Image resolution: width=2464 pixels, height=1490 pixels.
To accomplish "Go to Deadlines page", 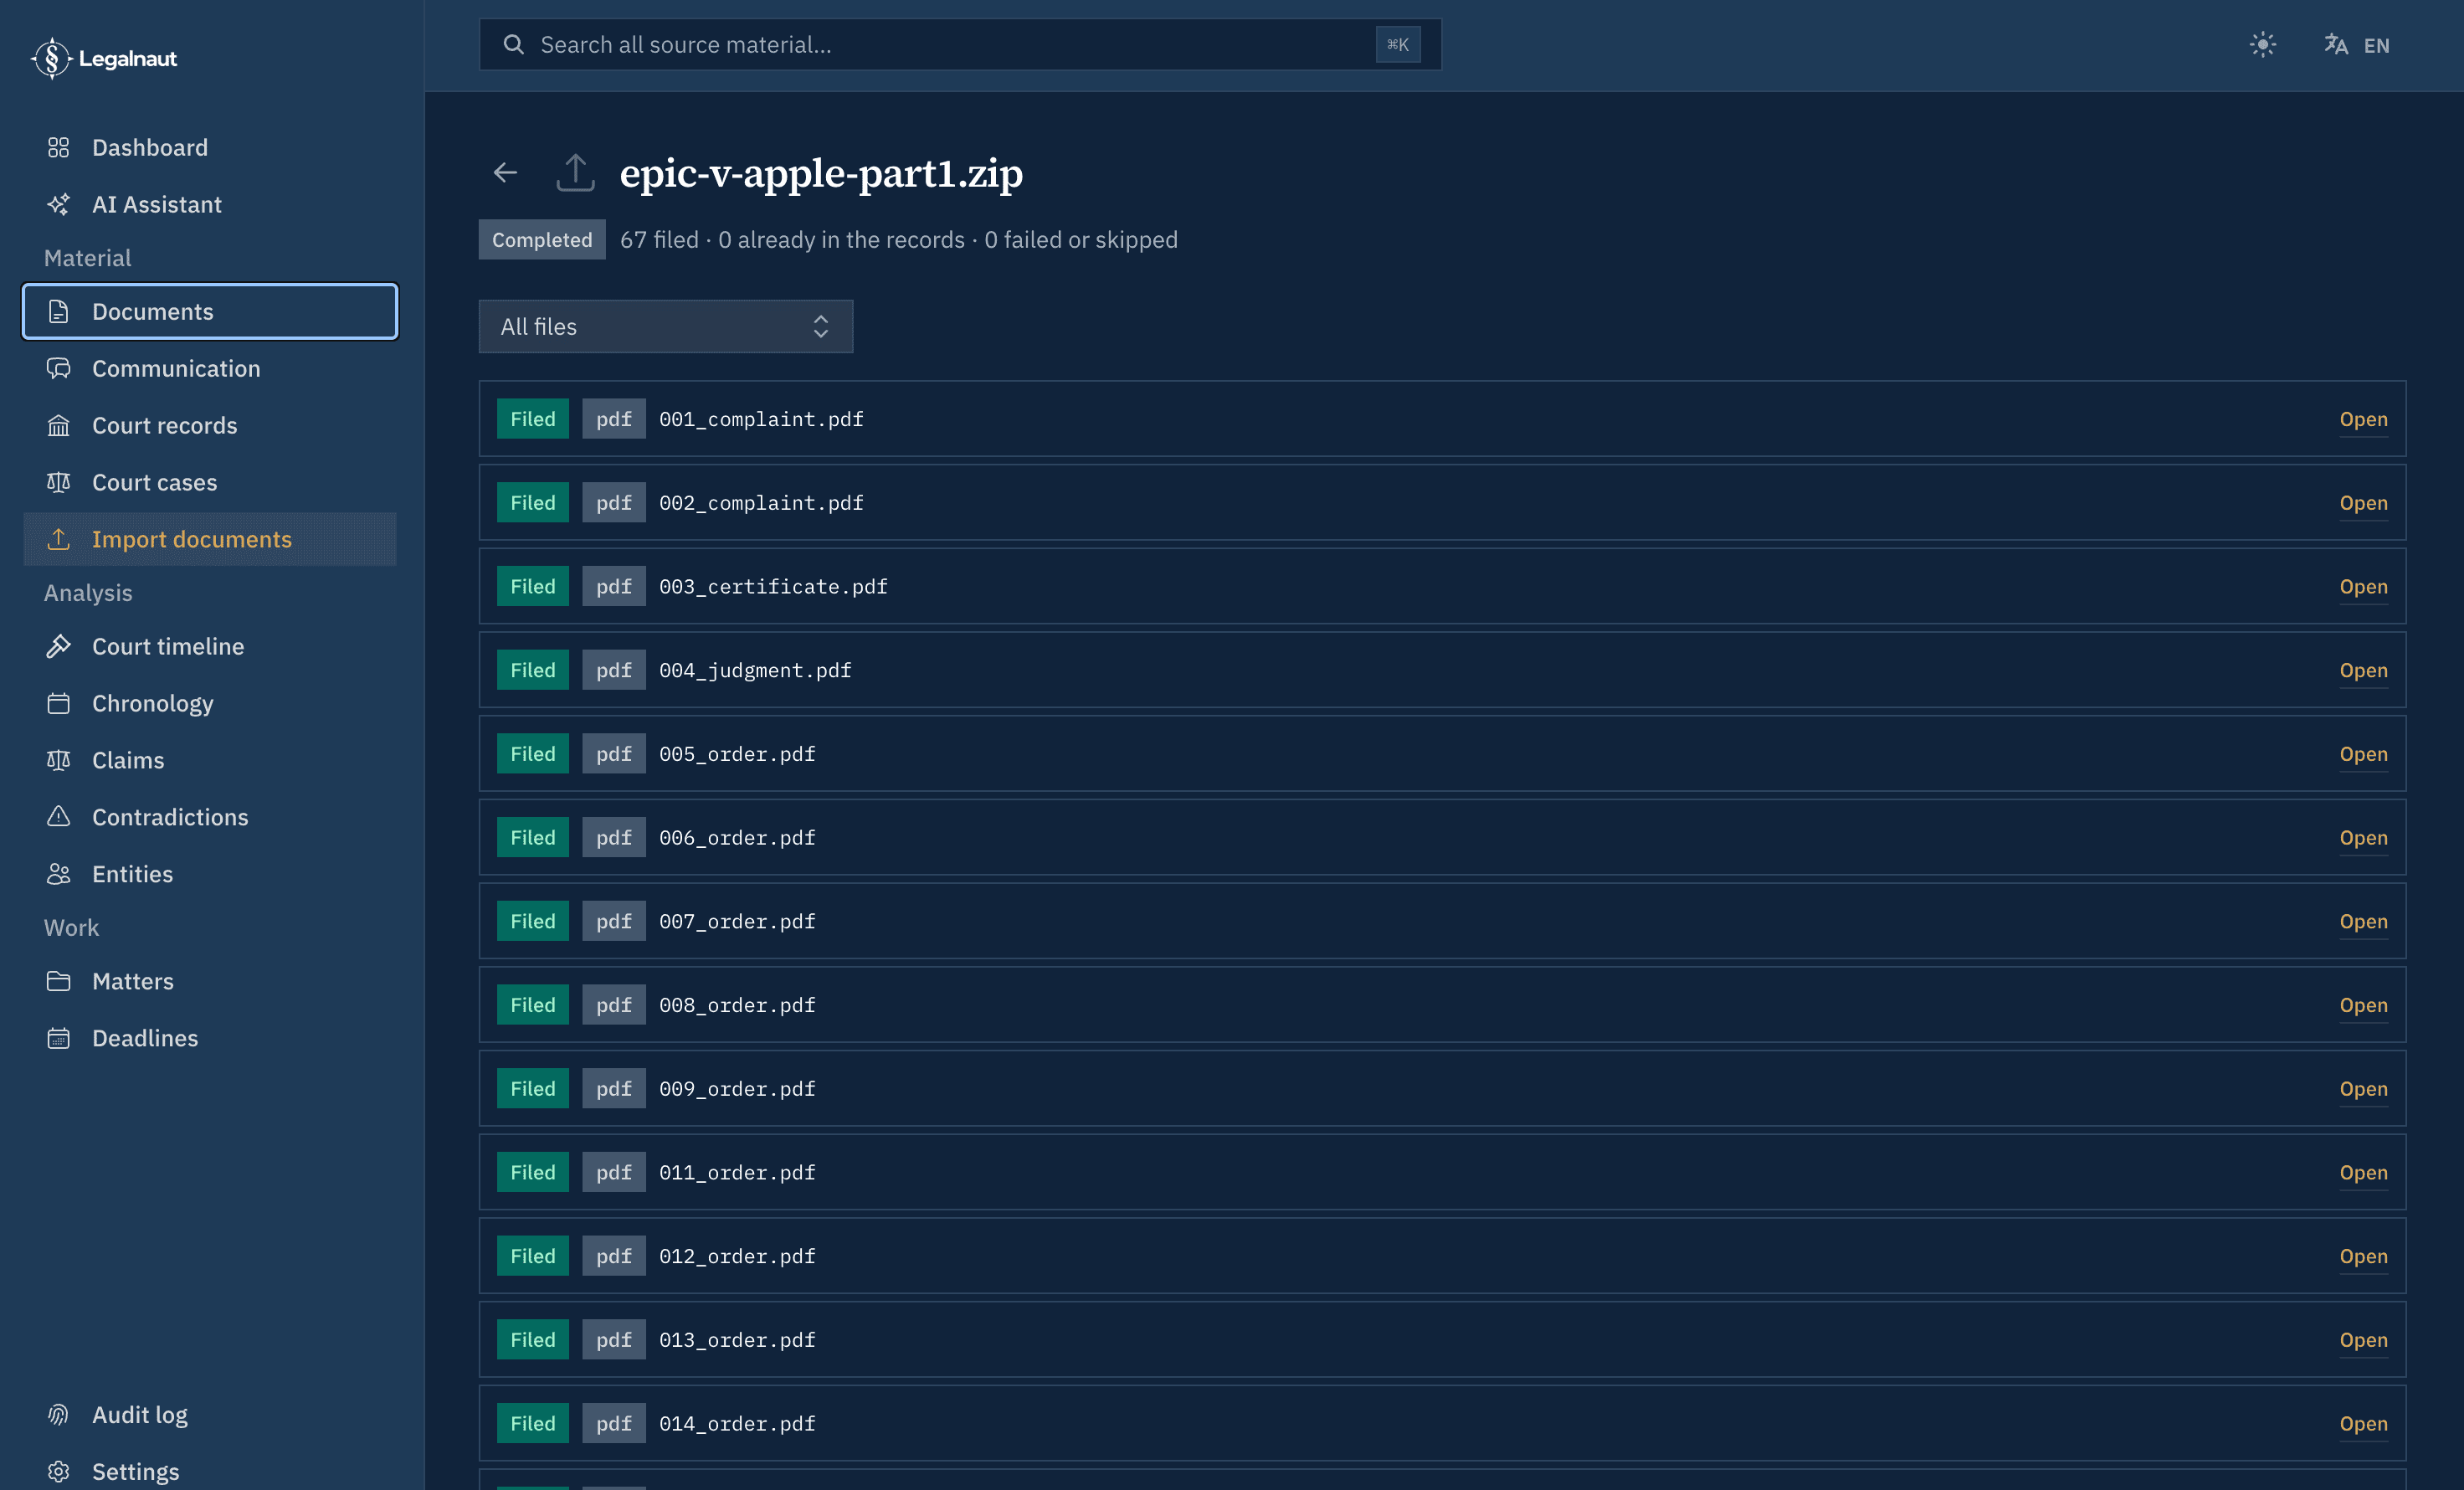I will 210,1038.
